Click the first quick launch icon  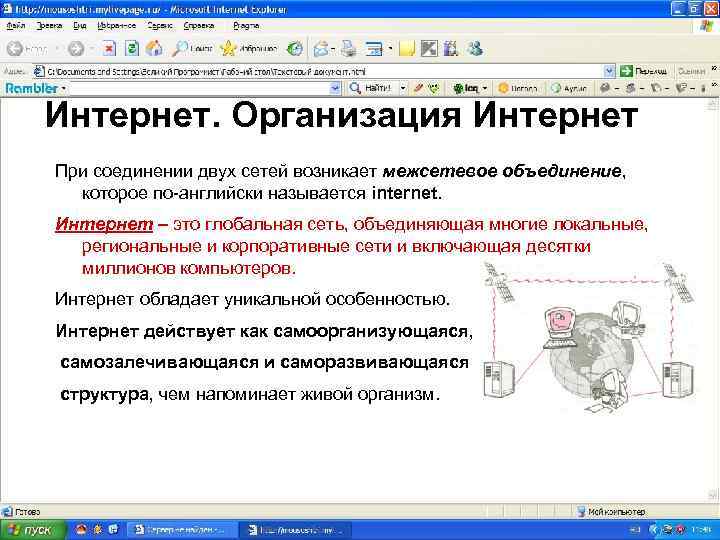(81, 529)
